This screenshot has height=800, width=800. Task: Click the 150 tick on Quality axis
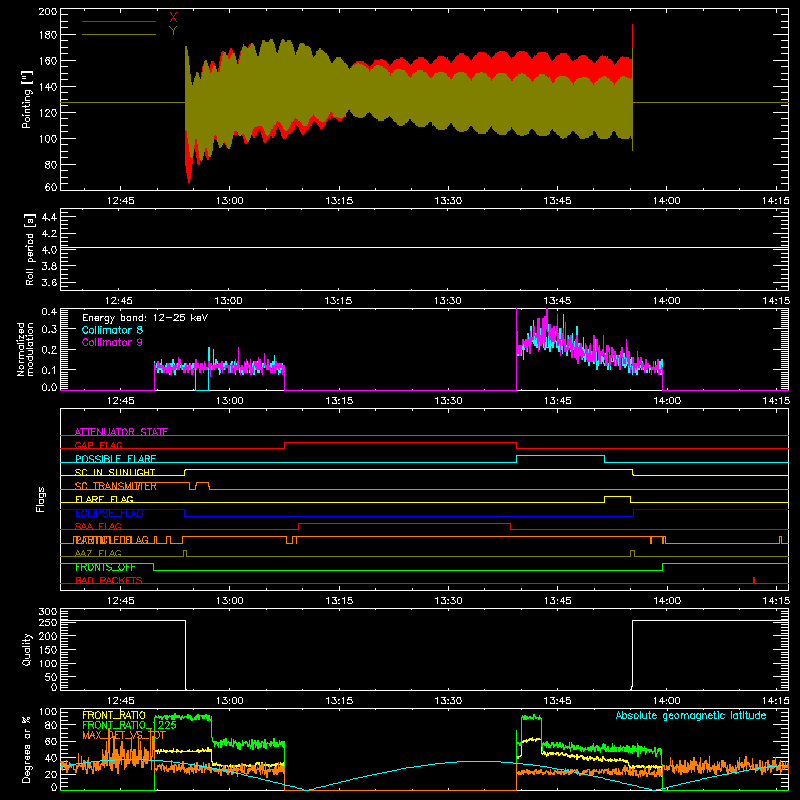(x=48, y=650)
